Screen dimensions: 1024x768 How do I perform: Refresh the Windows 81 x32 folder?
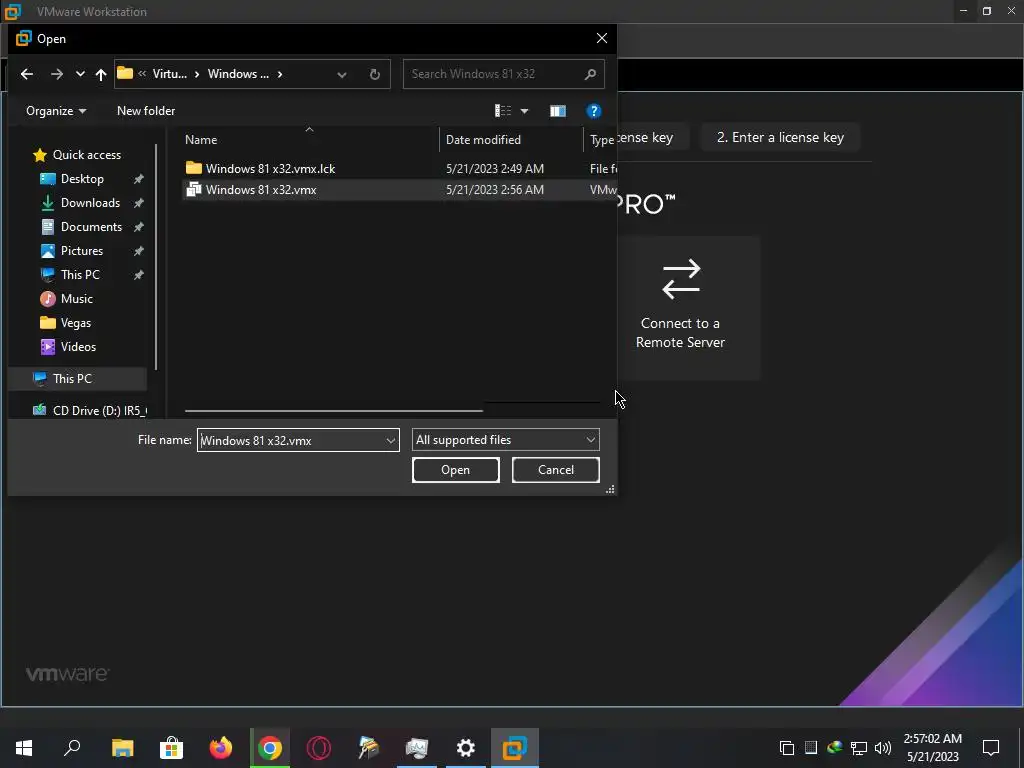375,74
